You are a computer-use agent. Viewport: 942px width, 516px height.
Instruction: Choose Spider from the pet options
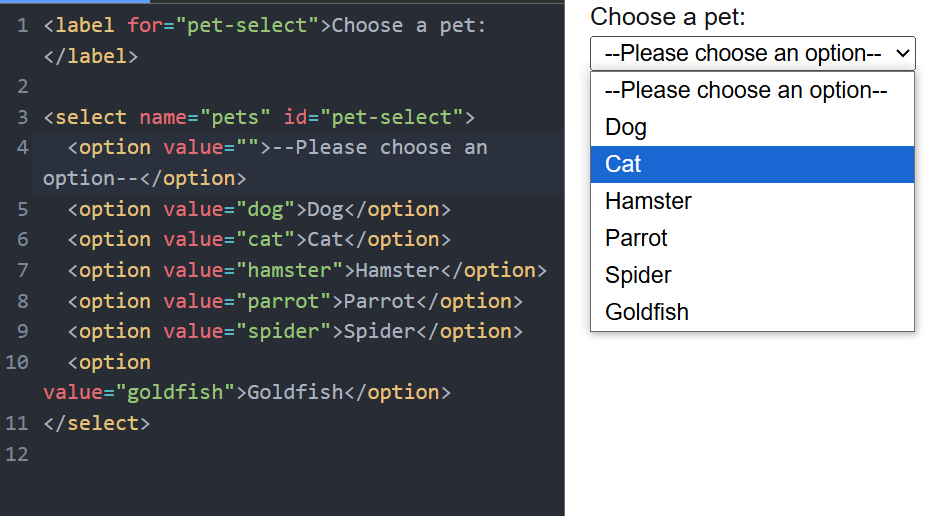(638, 275)
